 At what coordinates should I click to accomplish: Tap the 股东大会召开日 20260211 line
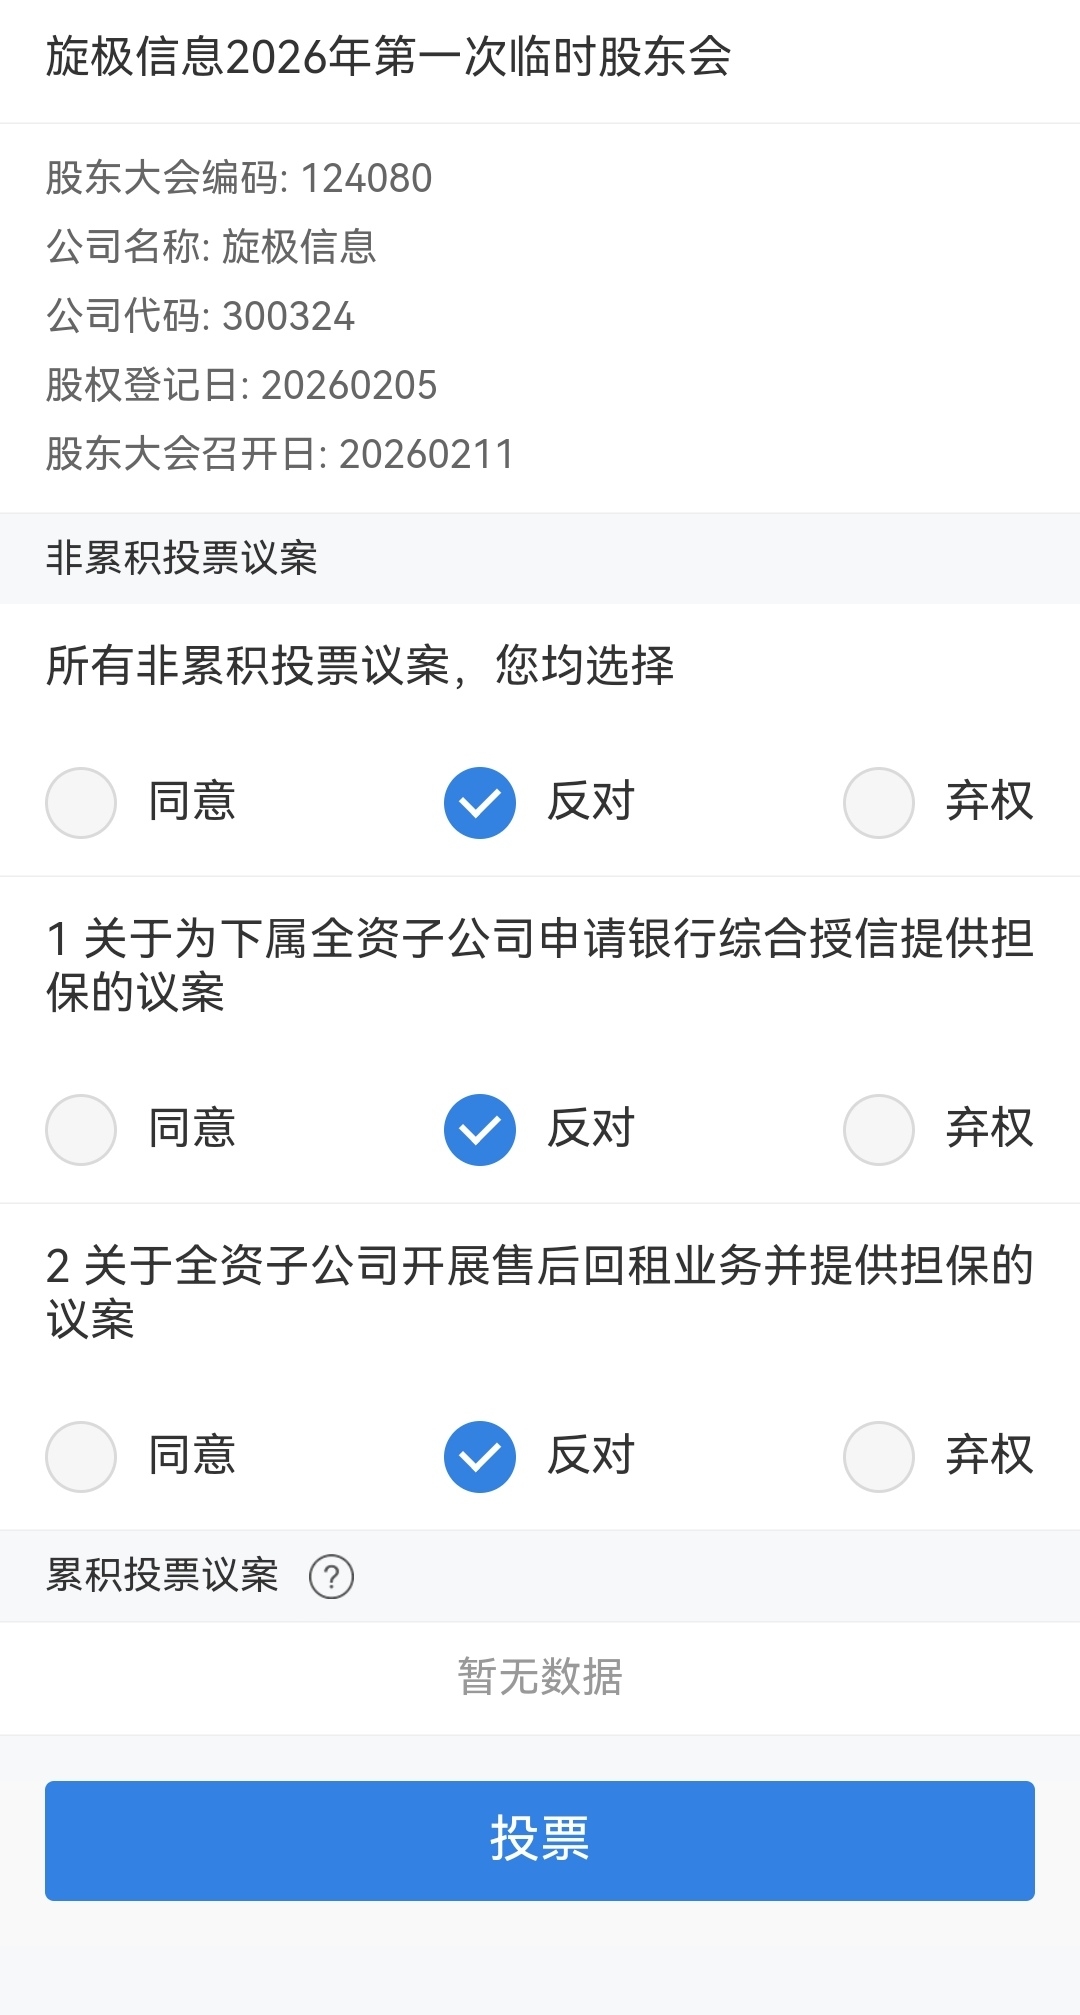coord(279,454)
